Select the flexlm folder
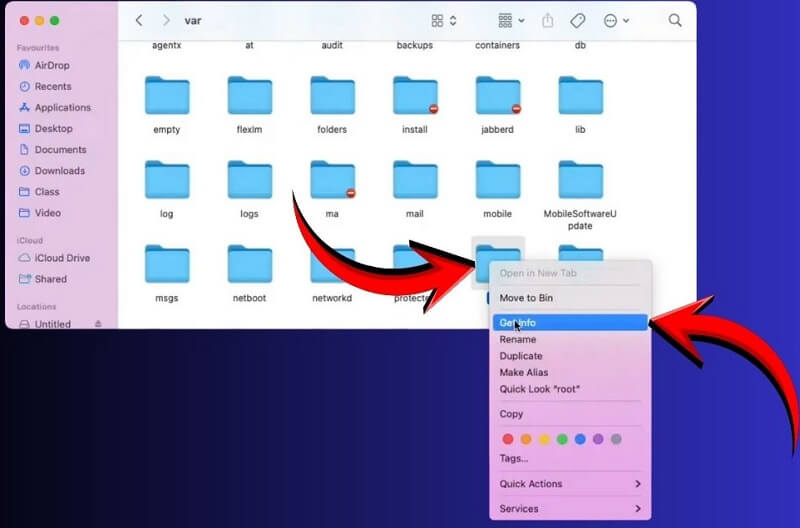This screenshot has width=800, height=528. [249, 95]
